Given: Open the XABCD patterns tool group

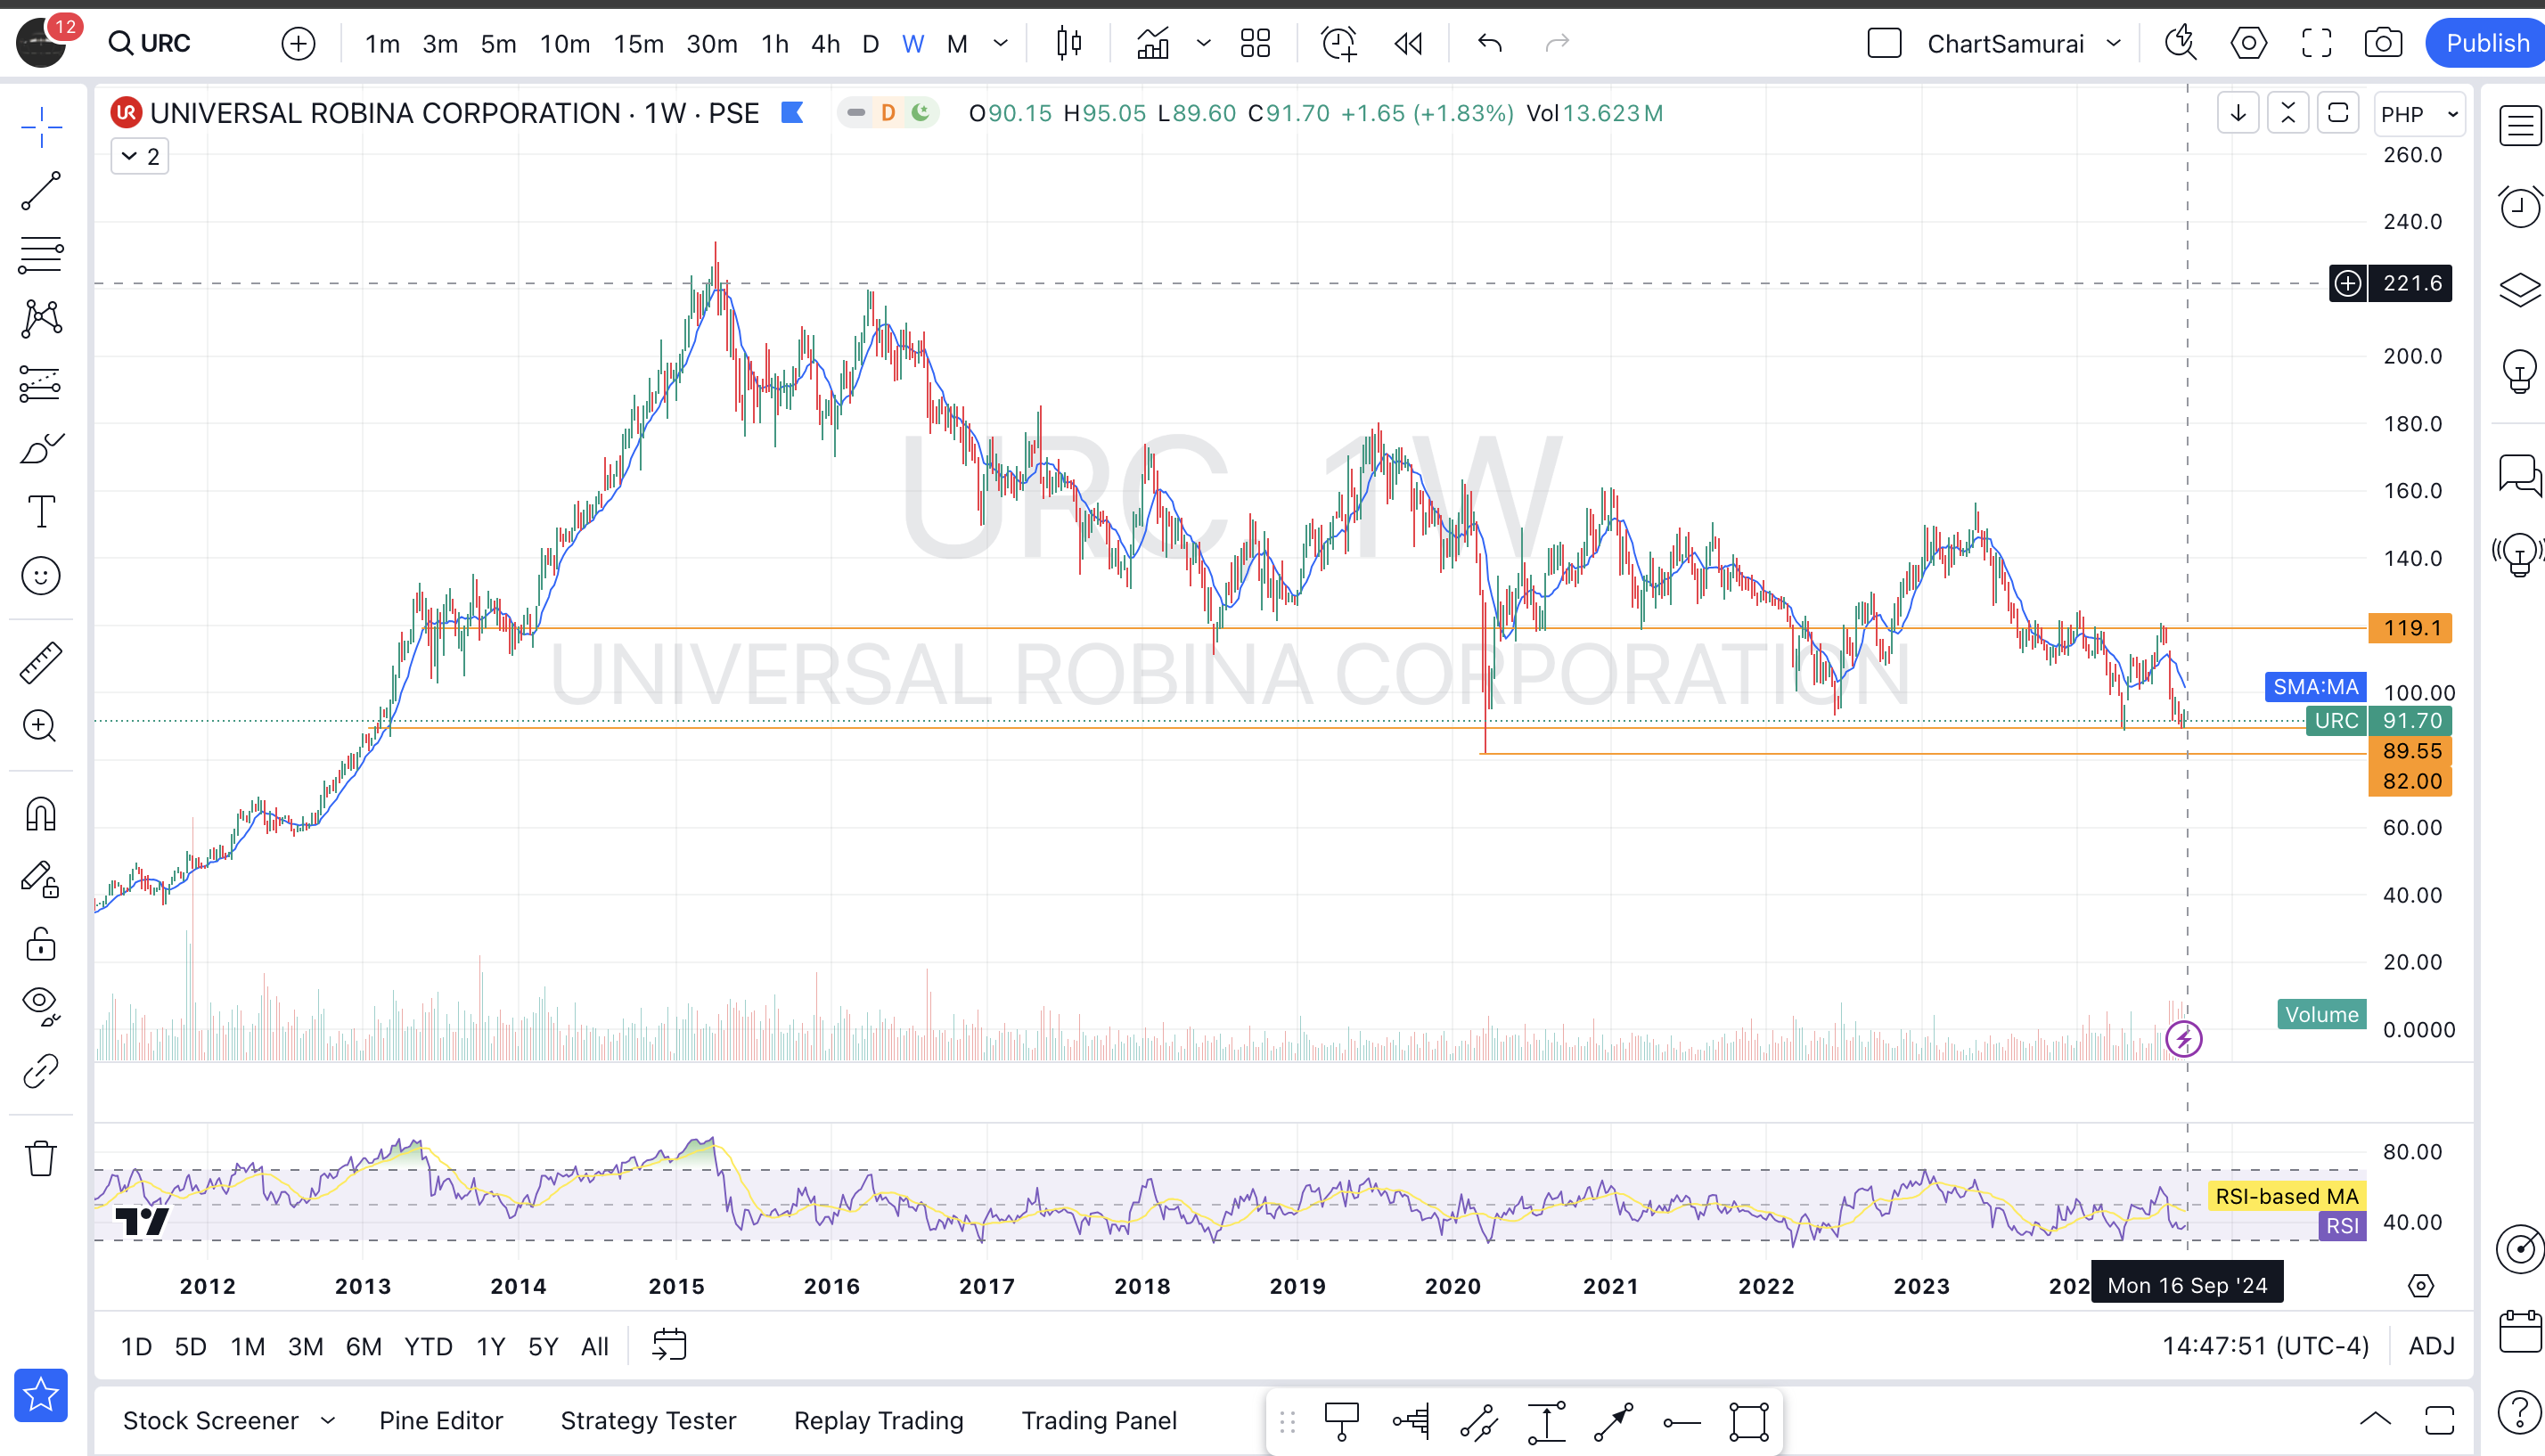Looking at the screenshot, I should (41, 319).
